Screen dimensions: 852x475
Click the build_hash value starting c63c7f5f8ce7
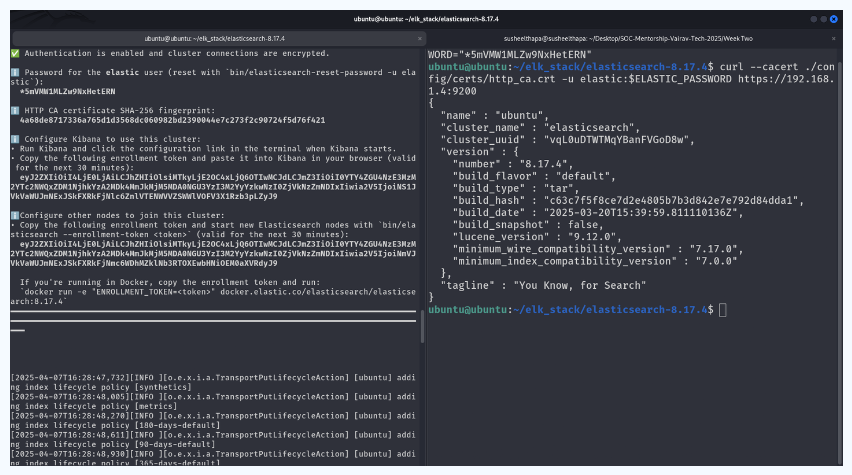click(x=671, y=201)
